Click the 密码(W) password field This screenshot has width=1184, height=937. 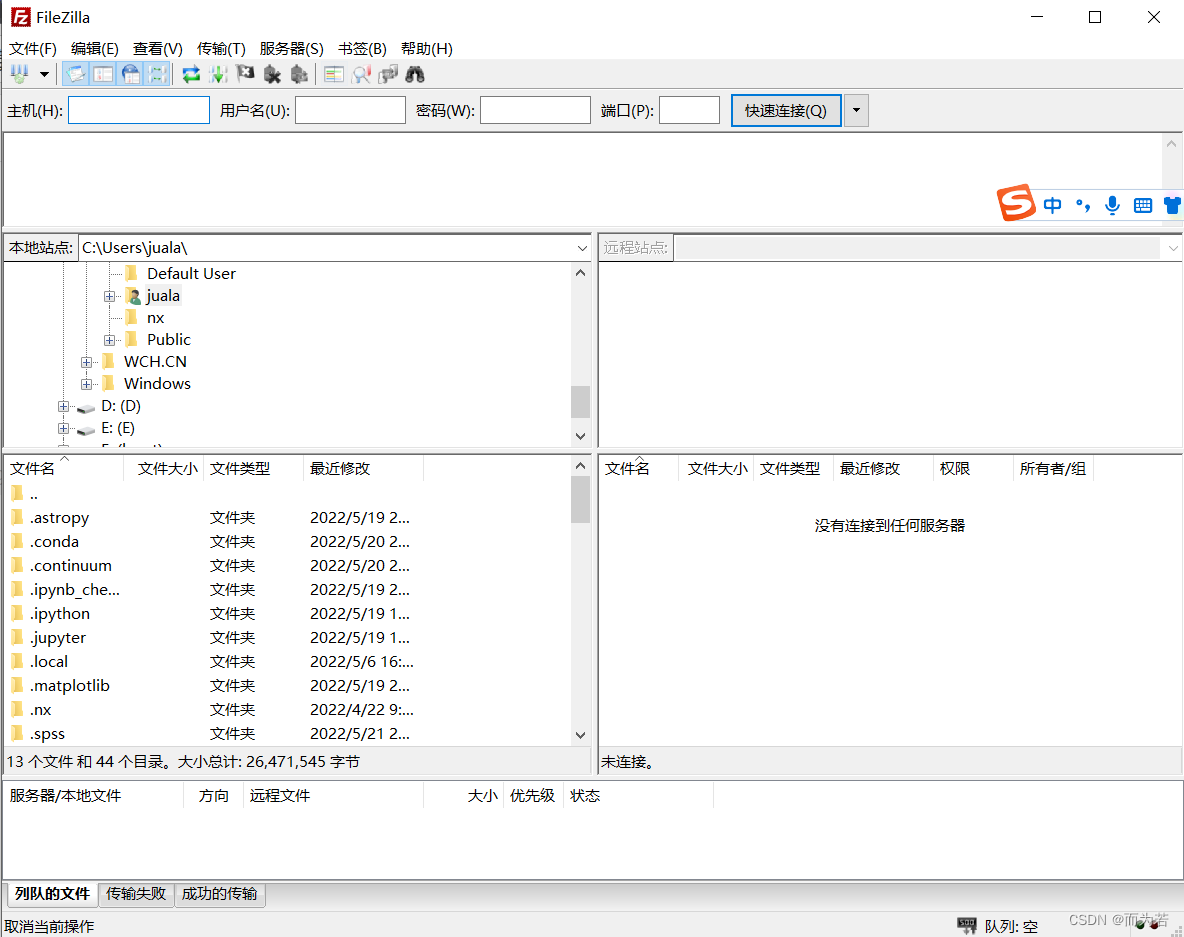535,110
